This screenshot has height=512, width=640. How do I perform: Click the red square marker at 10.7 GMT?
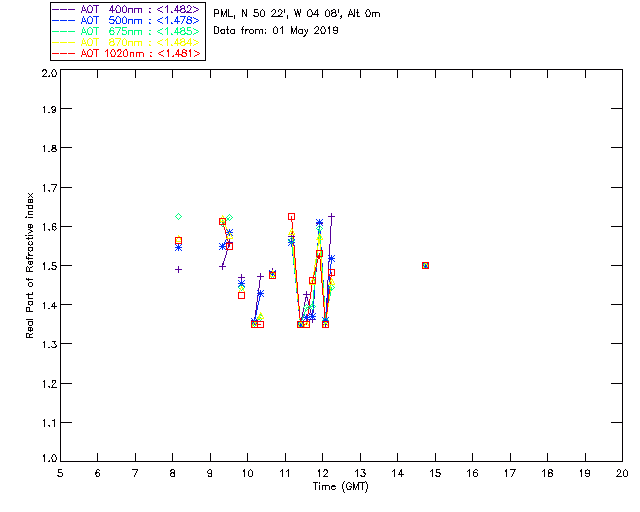coord(272,275)
